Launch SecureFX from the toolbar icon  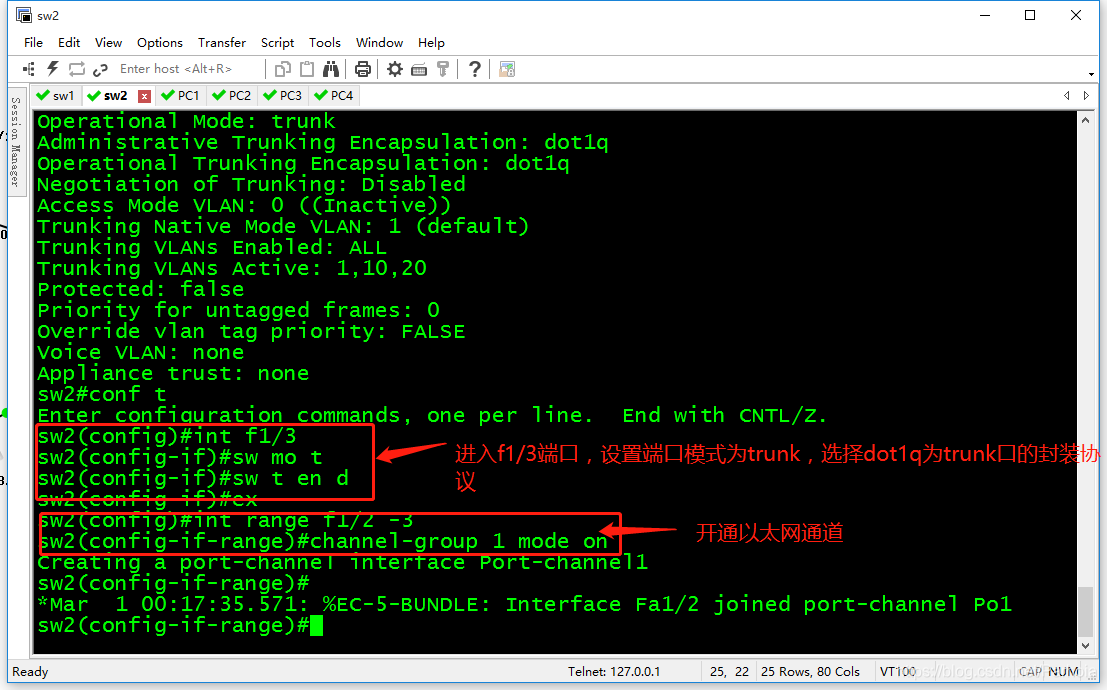tap(507, 69)
